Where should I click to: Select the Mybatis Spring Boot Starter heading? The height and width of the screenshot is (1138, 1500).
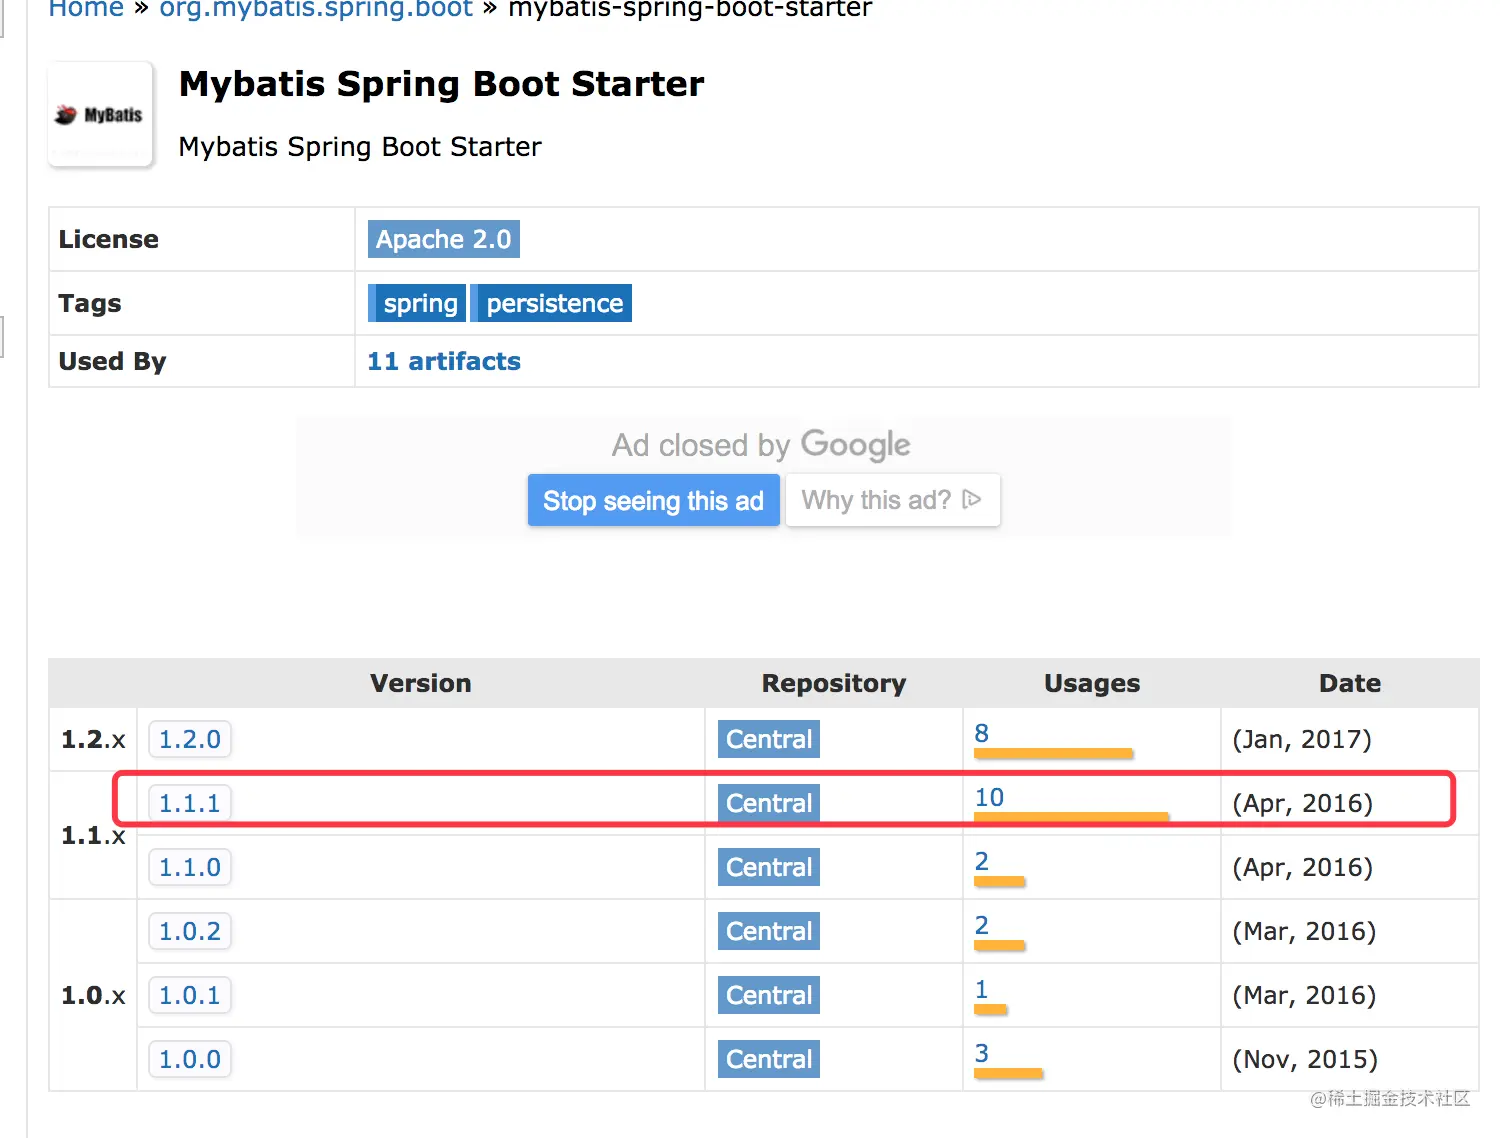point(441,84)
